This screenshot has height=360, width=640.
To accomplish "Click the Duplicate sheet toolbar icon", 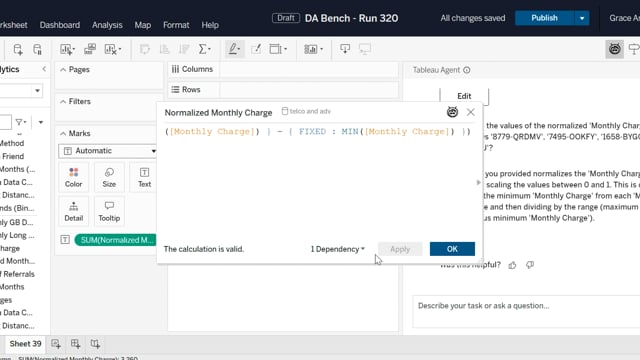I will pos(90,49).
